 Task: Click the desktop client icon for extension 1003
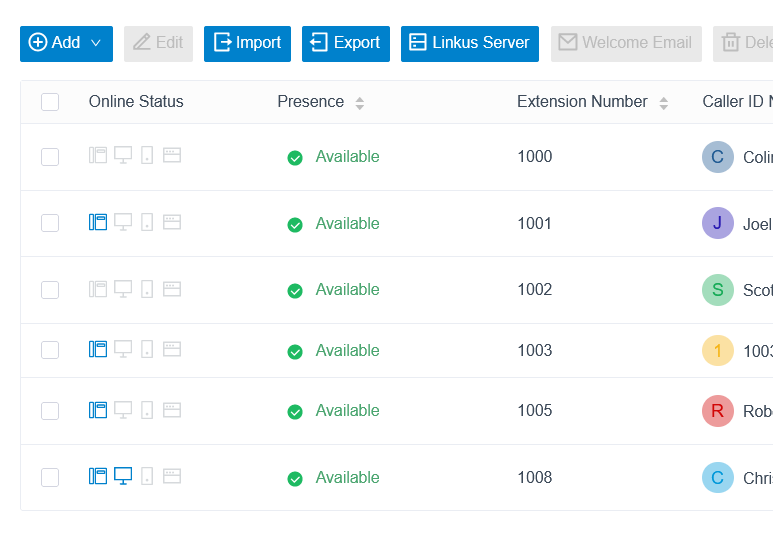(123, 349)
